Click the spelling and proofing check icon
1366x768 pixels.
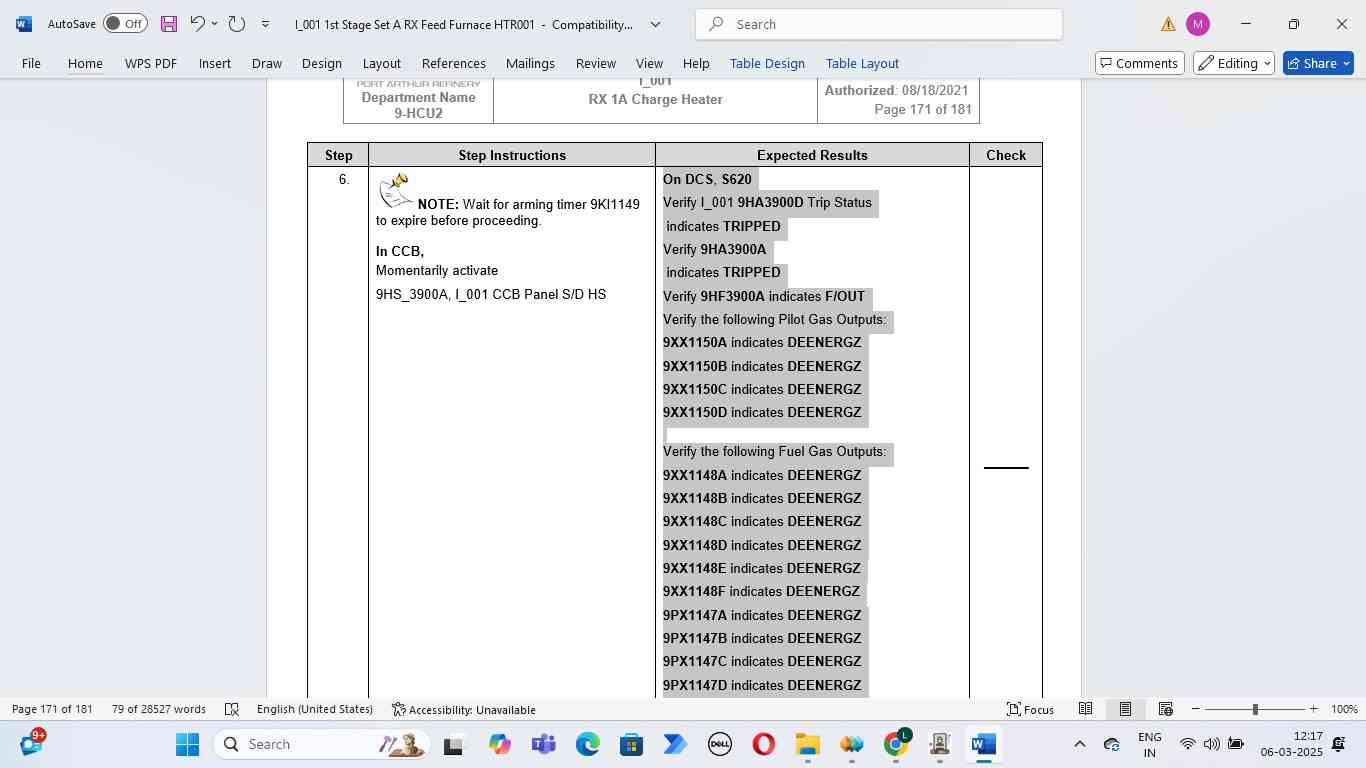pyautogui.click(x=232, y=709)
